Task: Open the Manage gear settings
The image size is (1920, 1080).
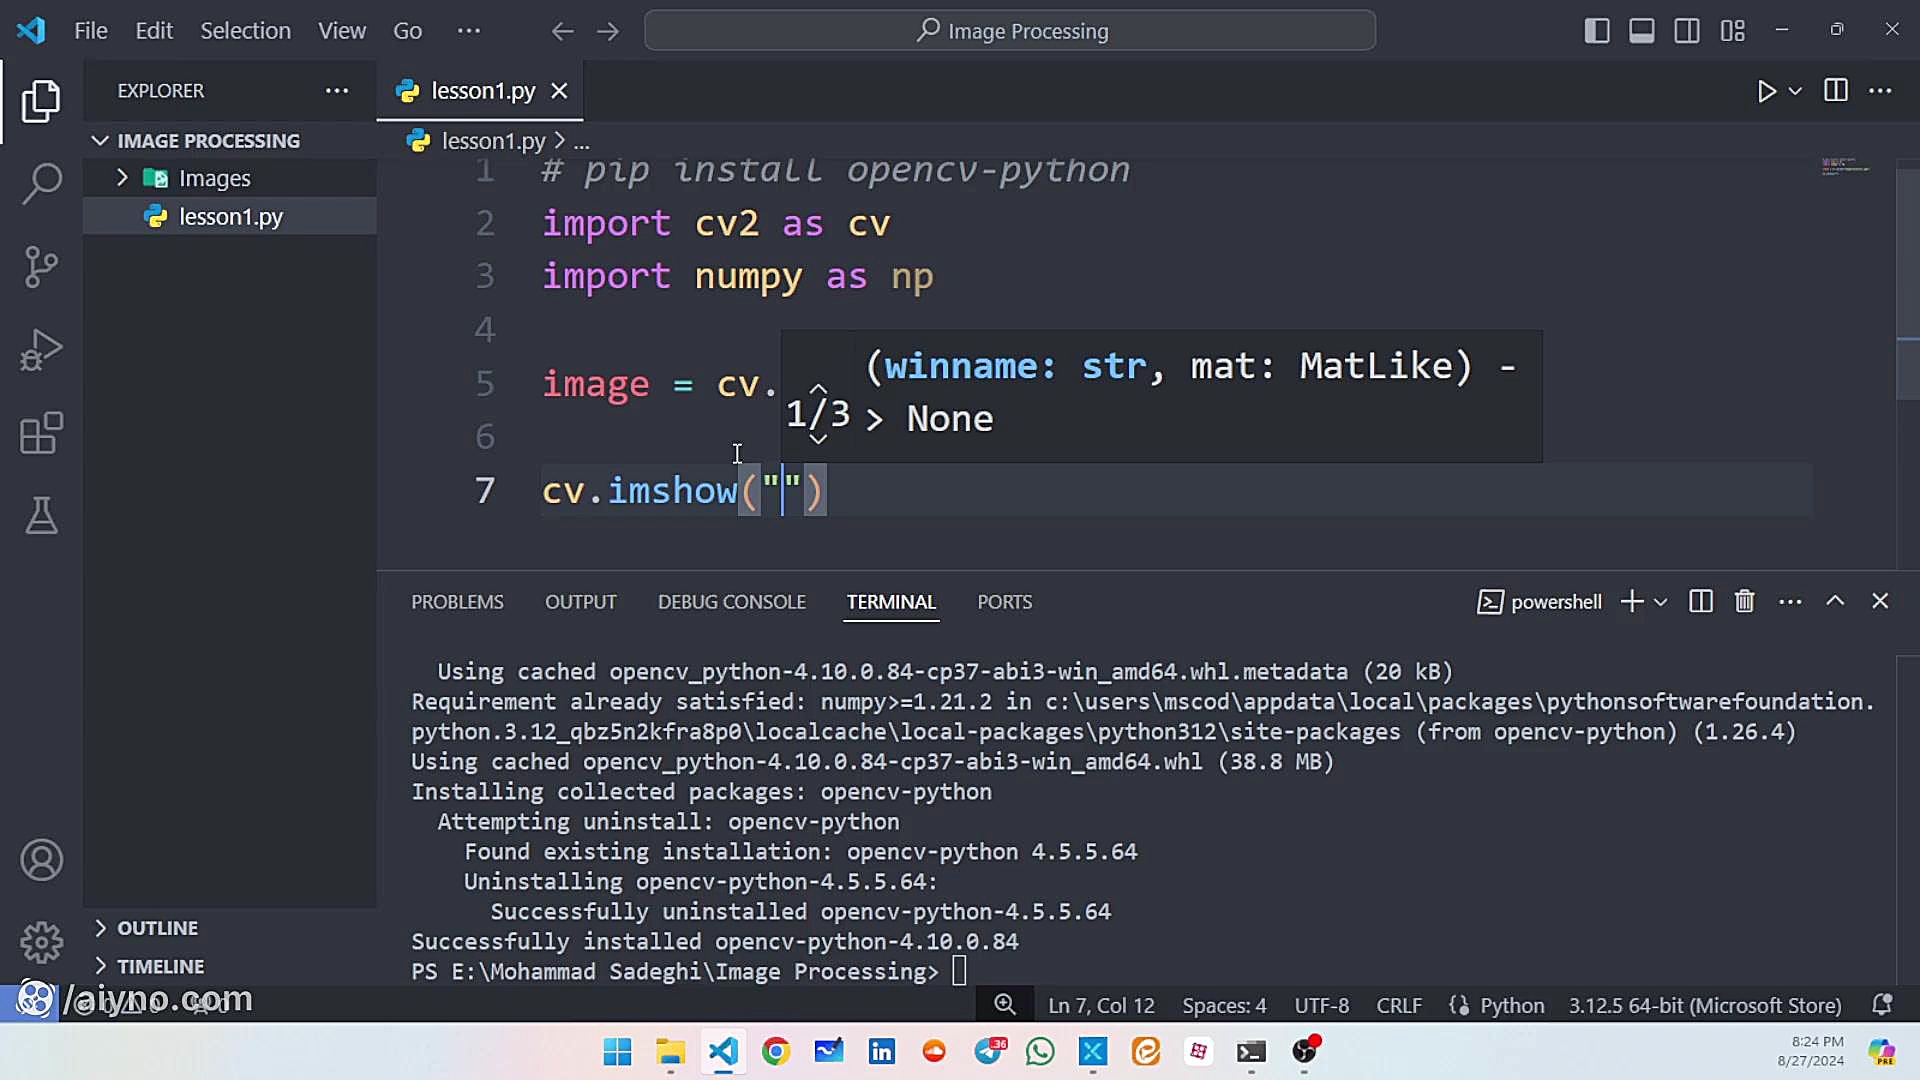Action: pos(41,942)
